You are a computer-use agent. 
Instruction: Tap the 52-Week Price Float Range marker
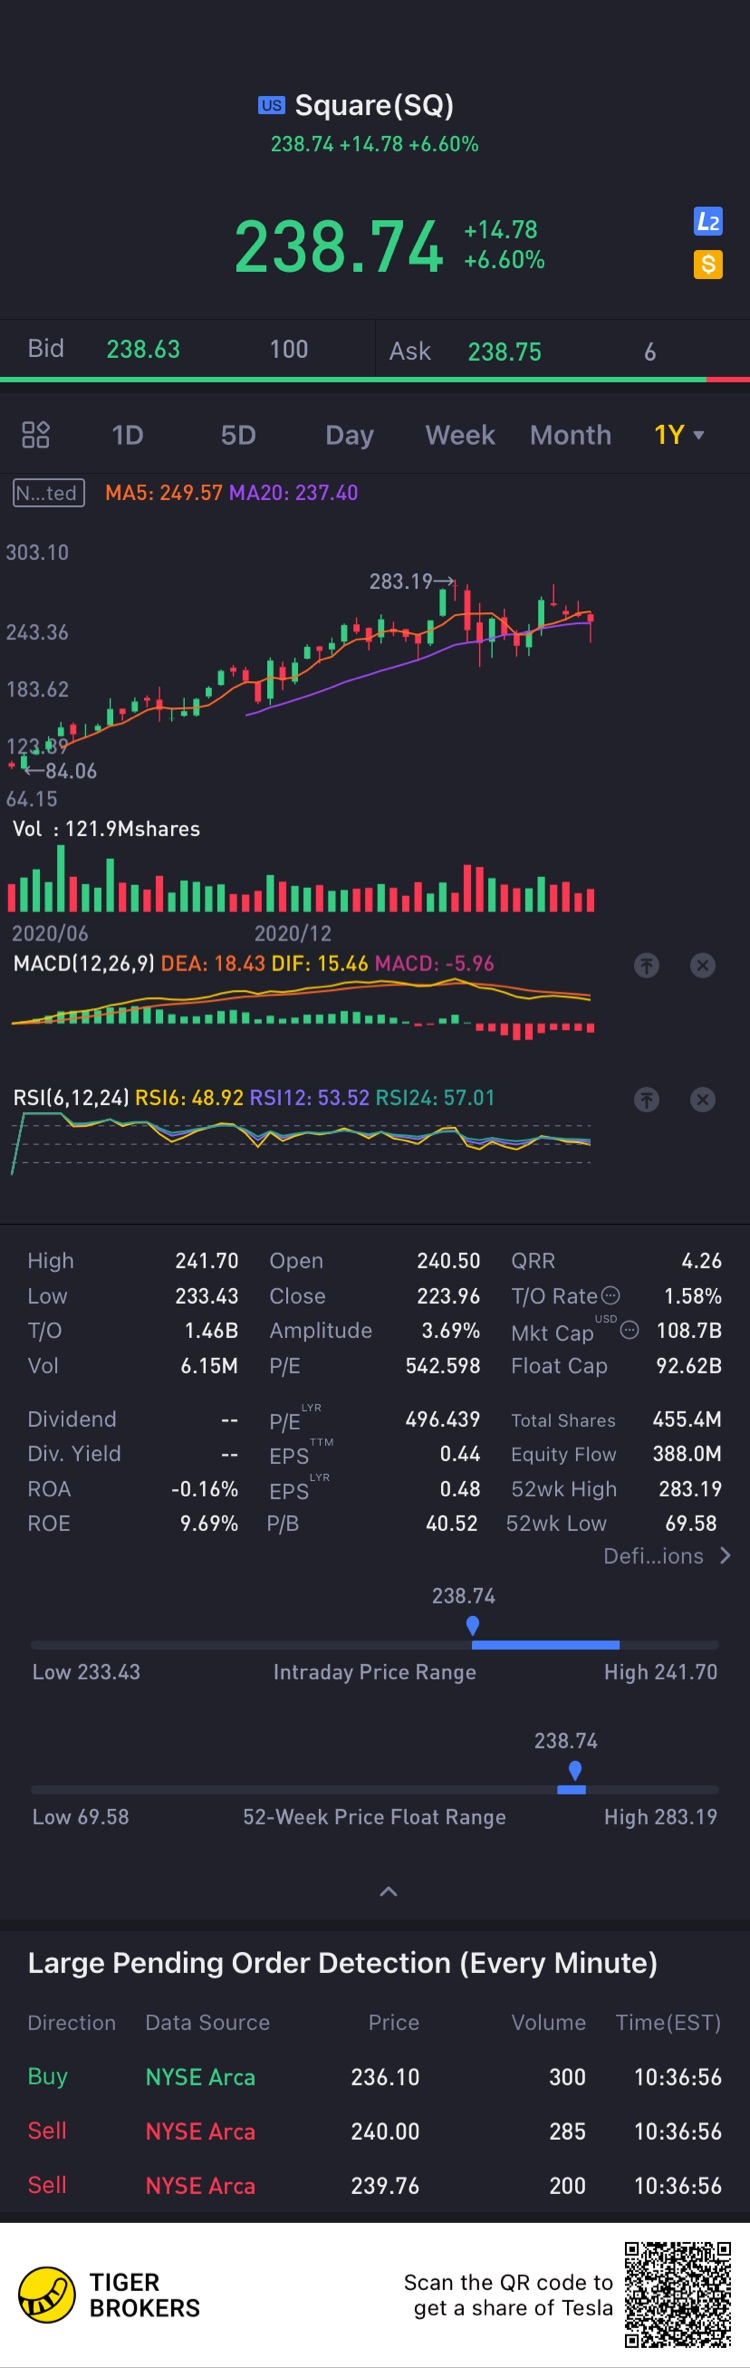(575, 1771)
